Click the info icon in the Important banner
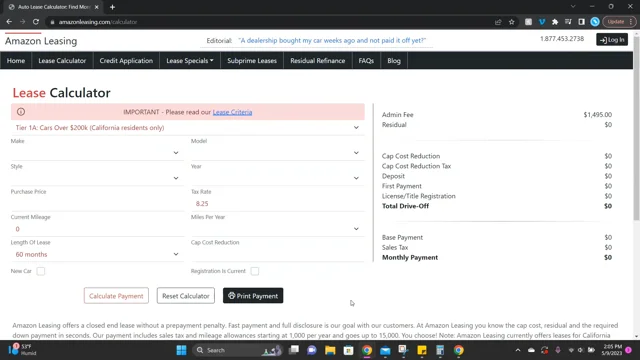 tap(21, 111)
